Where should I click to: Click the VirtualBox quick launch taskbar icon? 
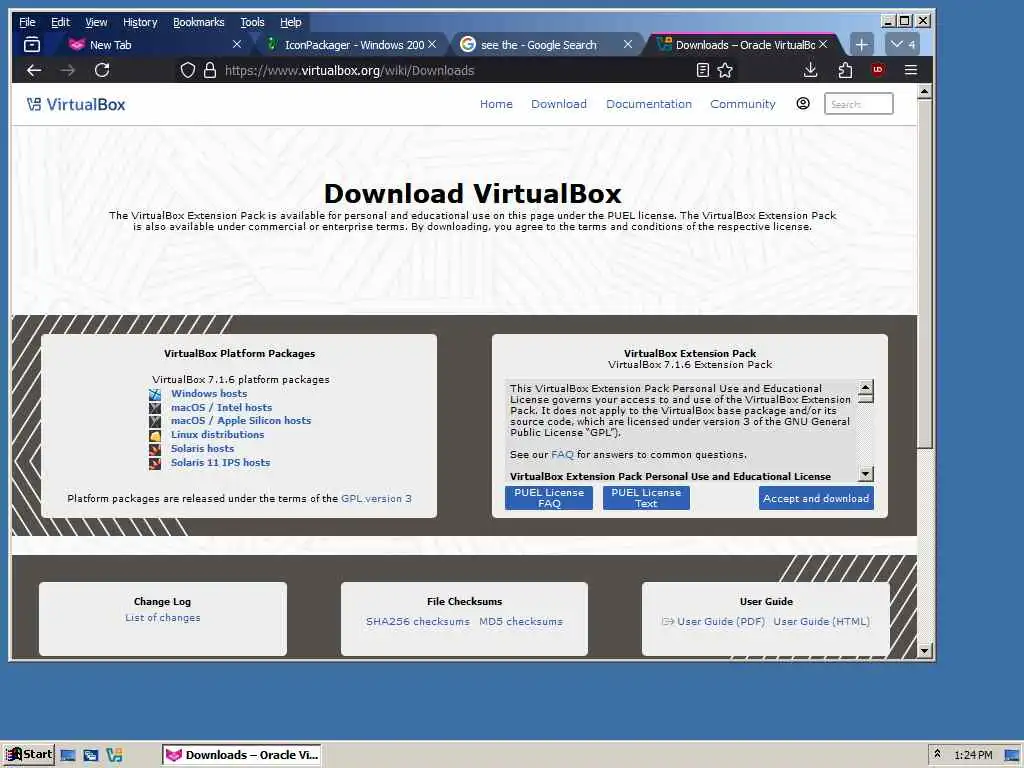114,756
